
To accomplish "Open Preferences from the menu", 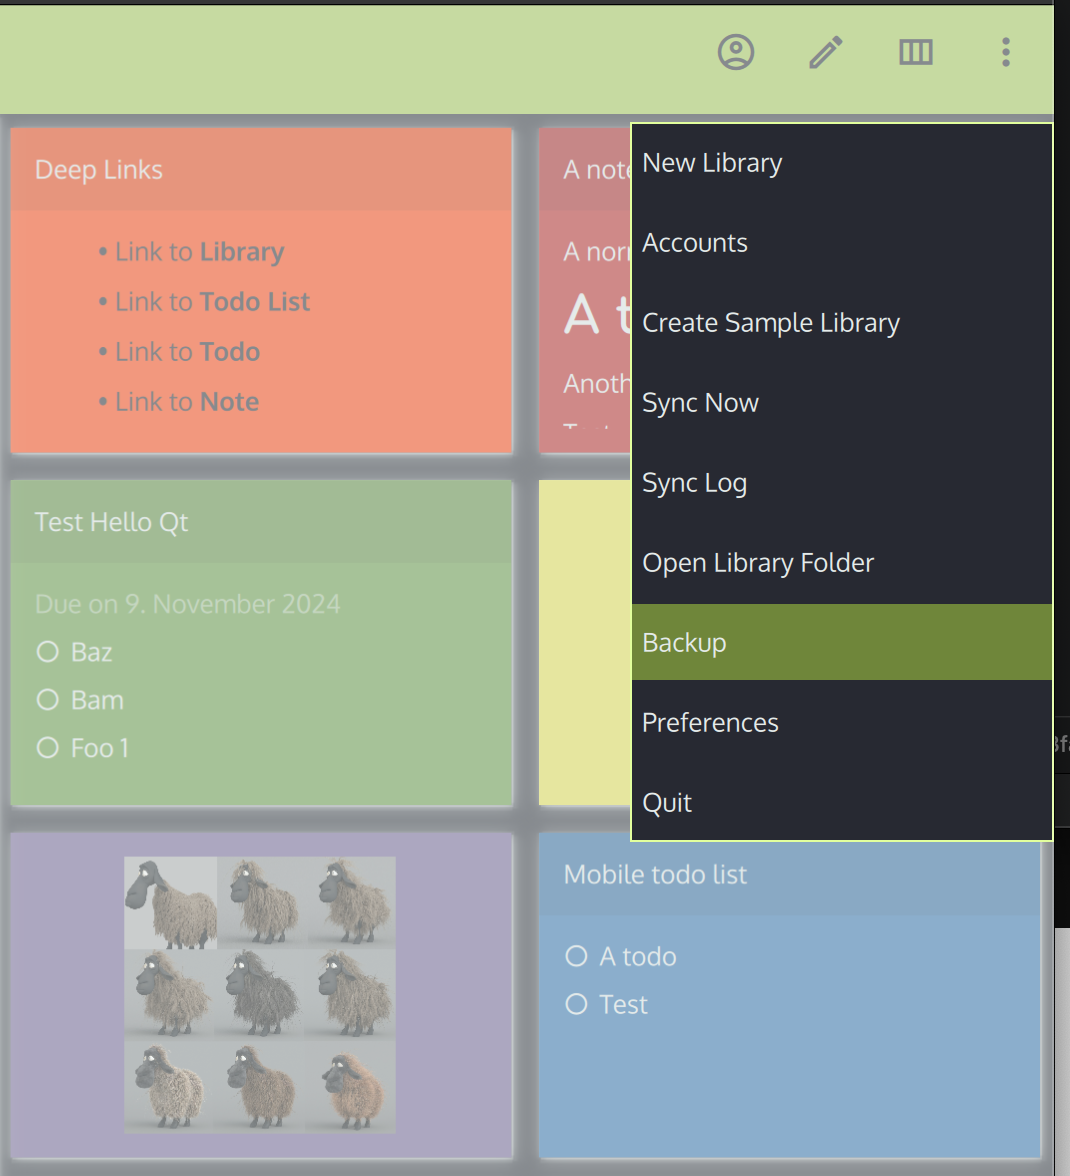I will (841, 722).
